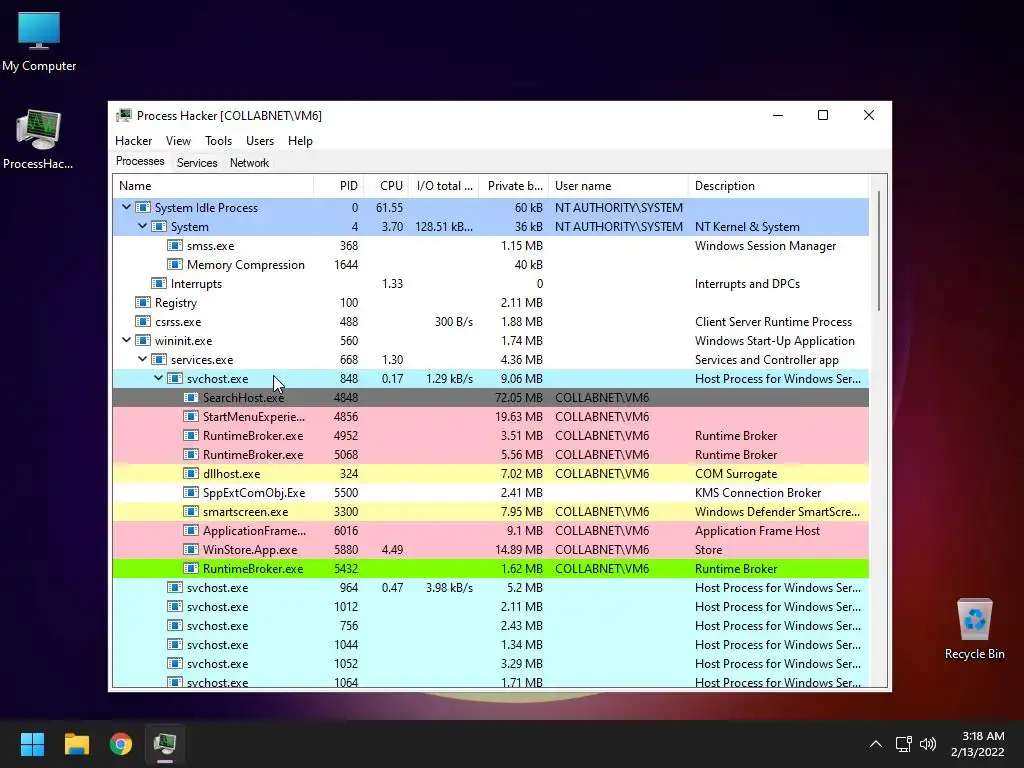
Task: Click the taskbar clock showing 3:18 AM
Action: point(978,744)
